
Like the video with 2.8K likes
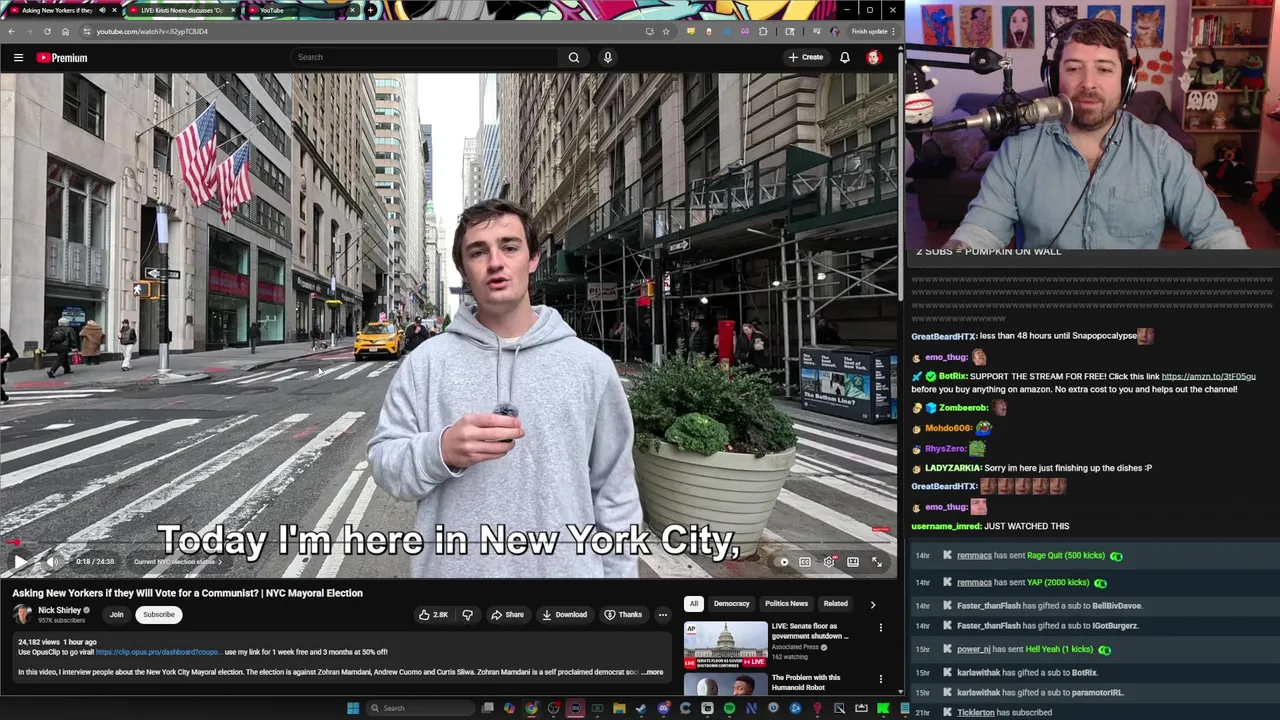(x=433, y=614)
